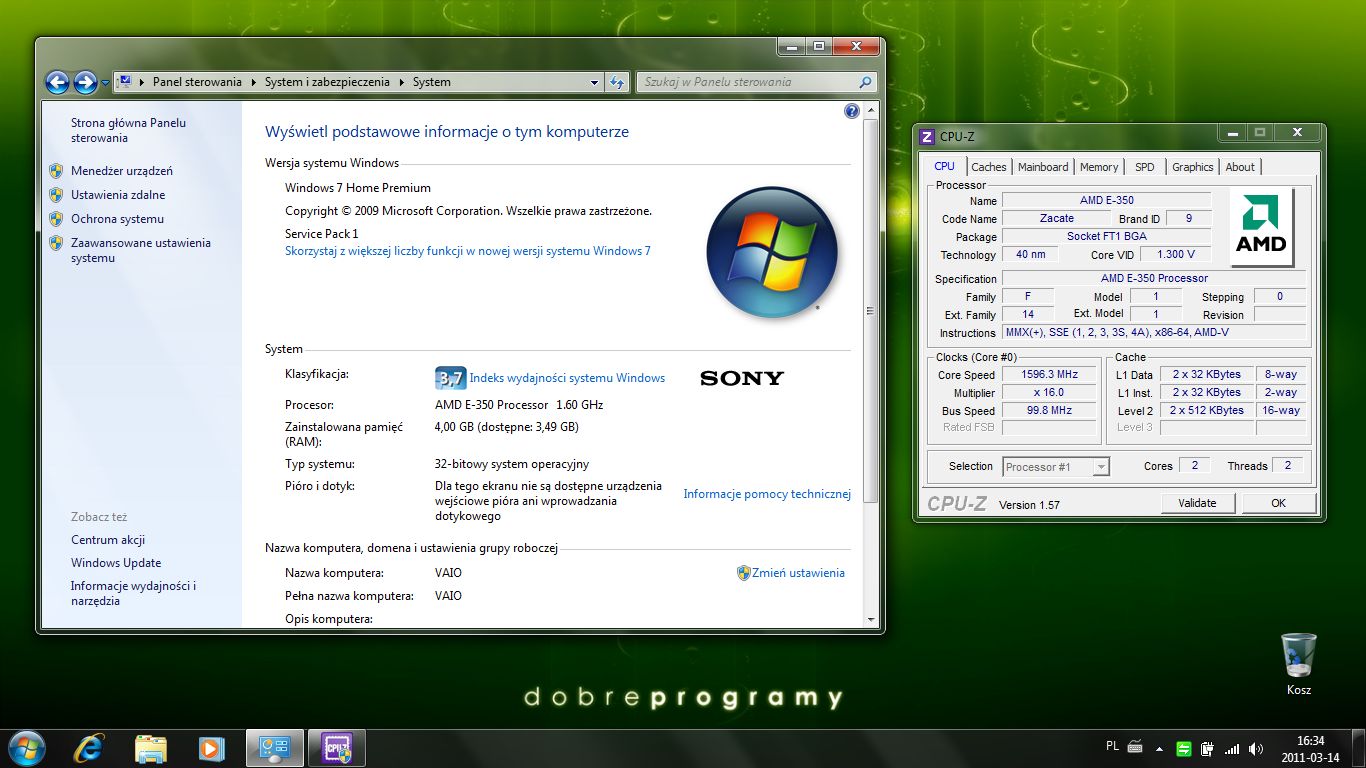1366x768 pixels.
Task: Open the Kosz recycle bin icon
Action: point(1298,657)
